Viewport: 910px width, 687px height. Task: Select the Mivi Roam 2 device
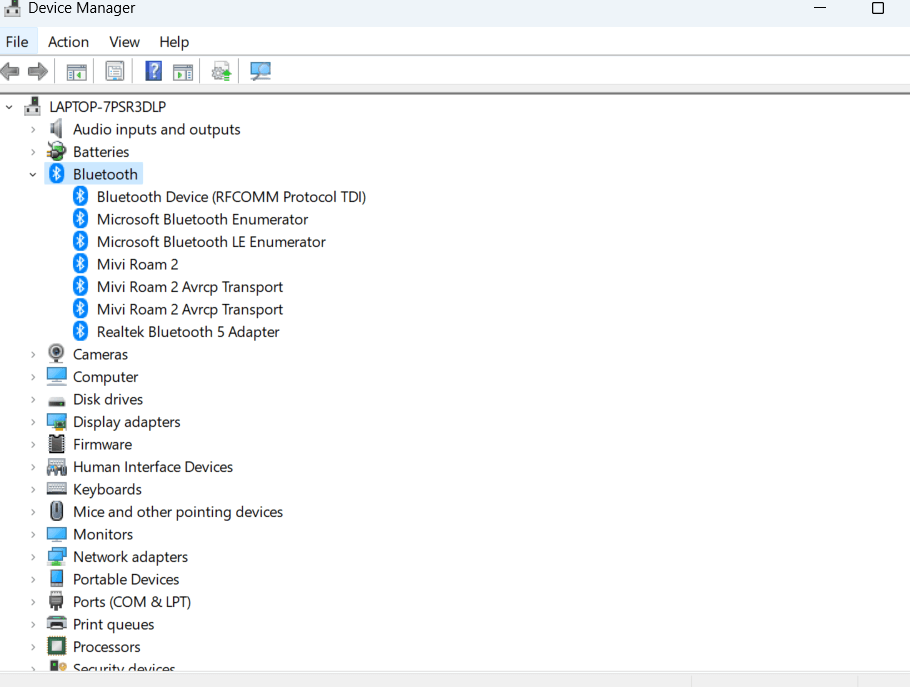click(x=138, y=263)
